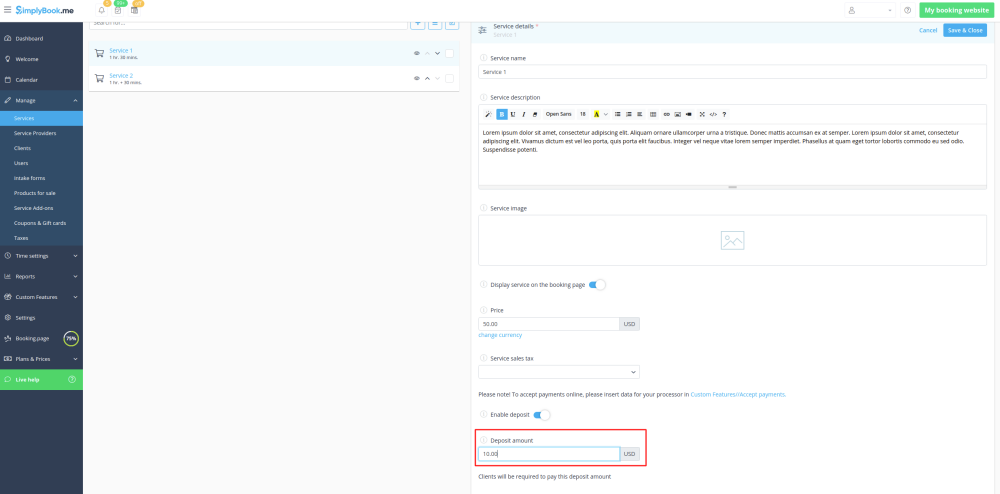Open code view in description editor
This screenshot has height=494, width=1000.
tap(713, 114)
